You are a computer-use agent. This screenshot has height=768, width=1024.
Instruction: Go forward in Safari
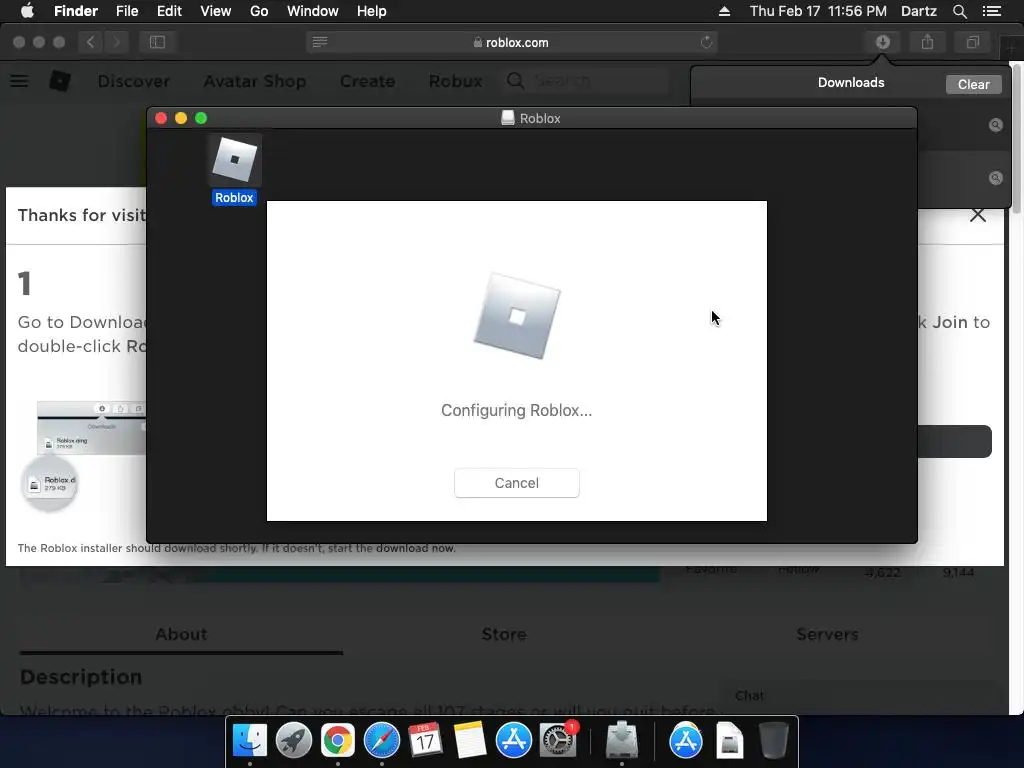[116, 42]
